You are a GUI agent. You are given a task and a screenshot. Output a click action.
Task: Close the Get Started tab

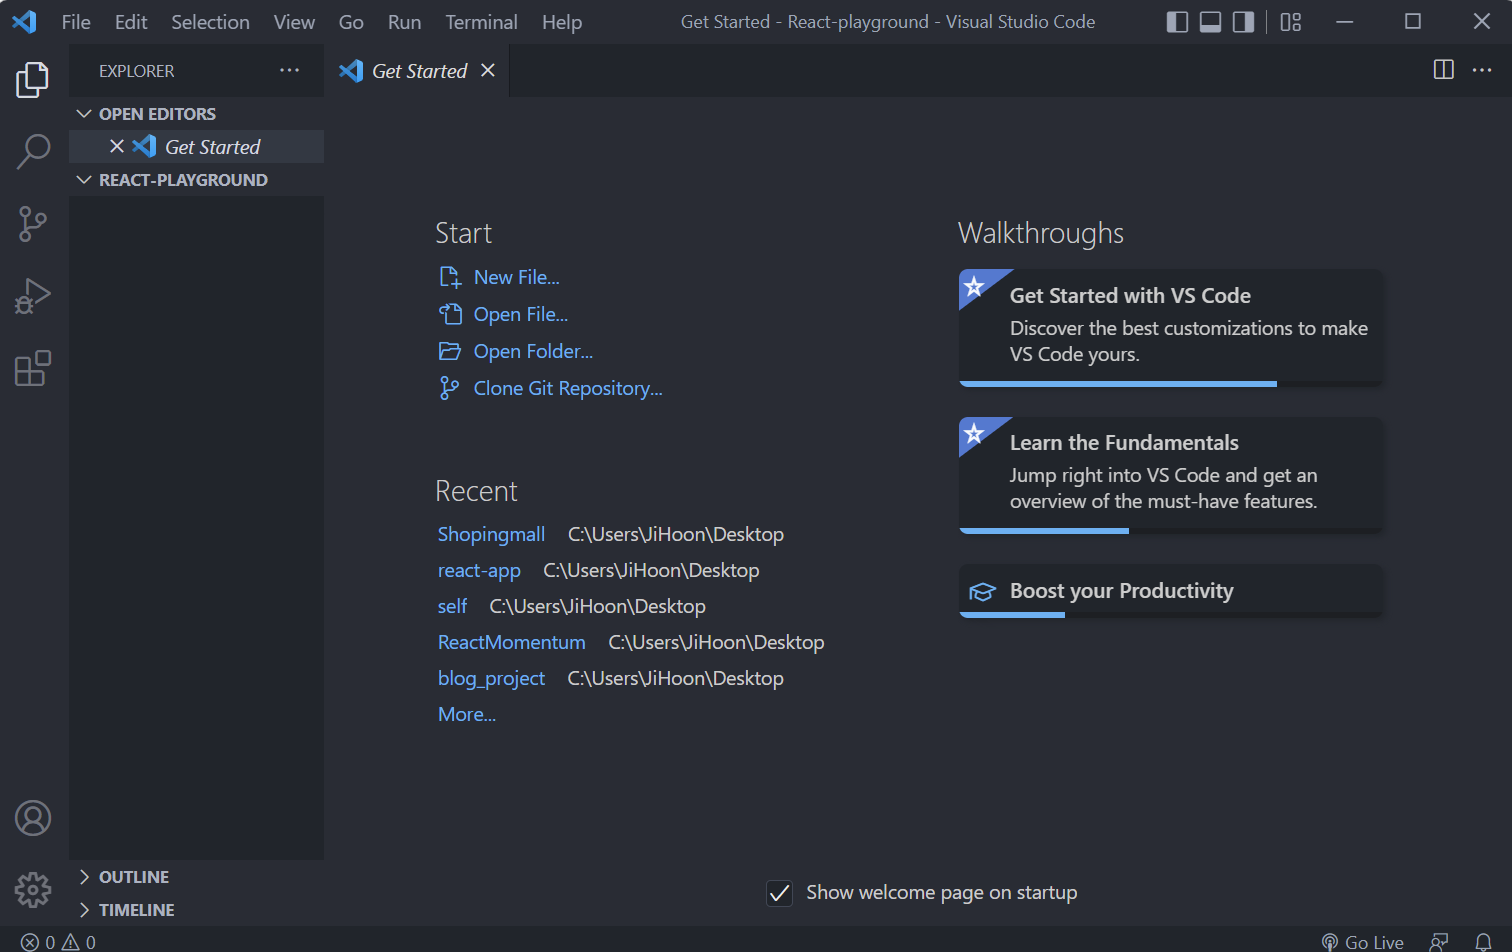point(488,70)
